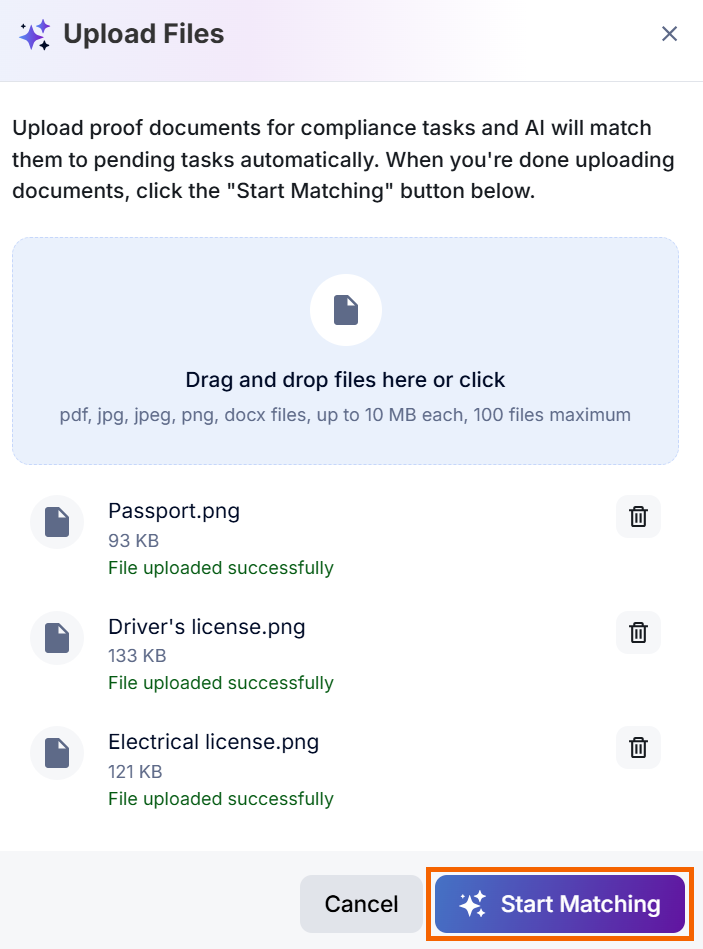This screenshot has height=949, width=703.
Task: Click the sparkle icon inside Start Matching button
Action: click(x=472, y=904)
